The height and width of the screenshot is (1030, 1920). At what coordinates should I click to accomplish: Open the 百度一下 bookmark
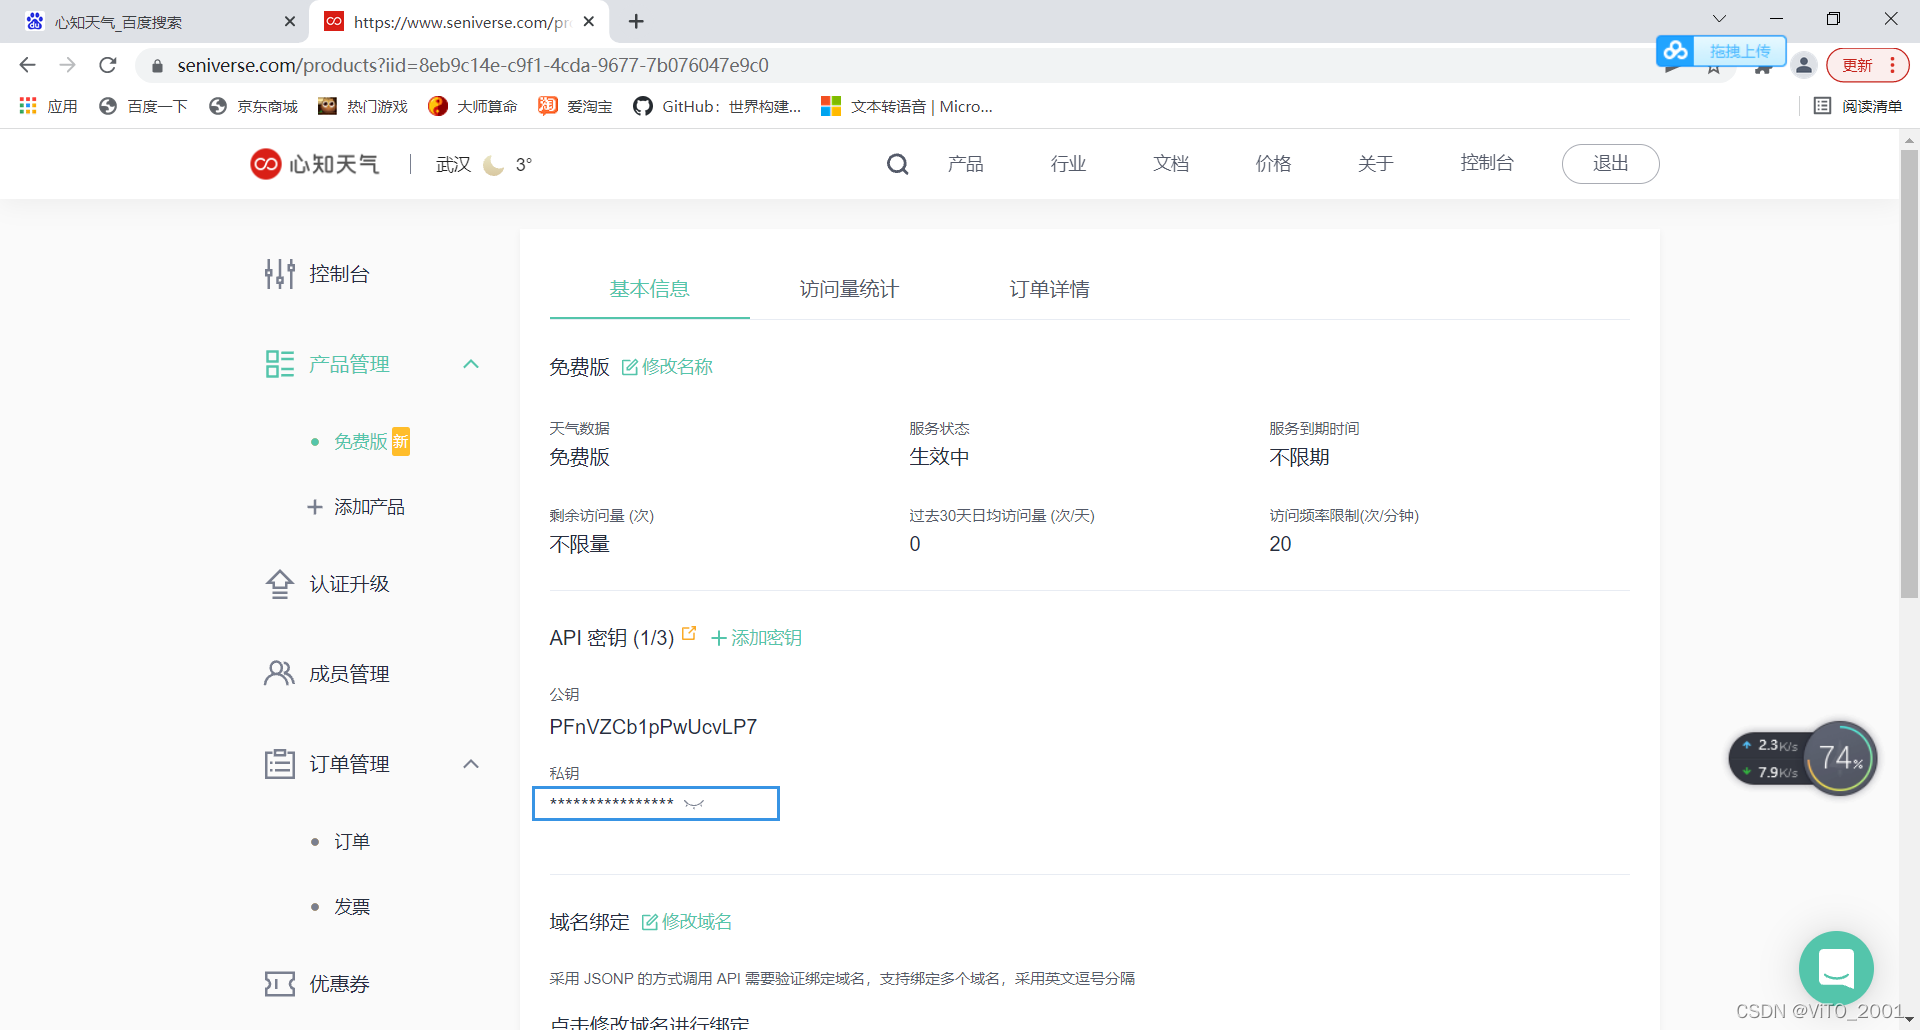tap(143, 106)
